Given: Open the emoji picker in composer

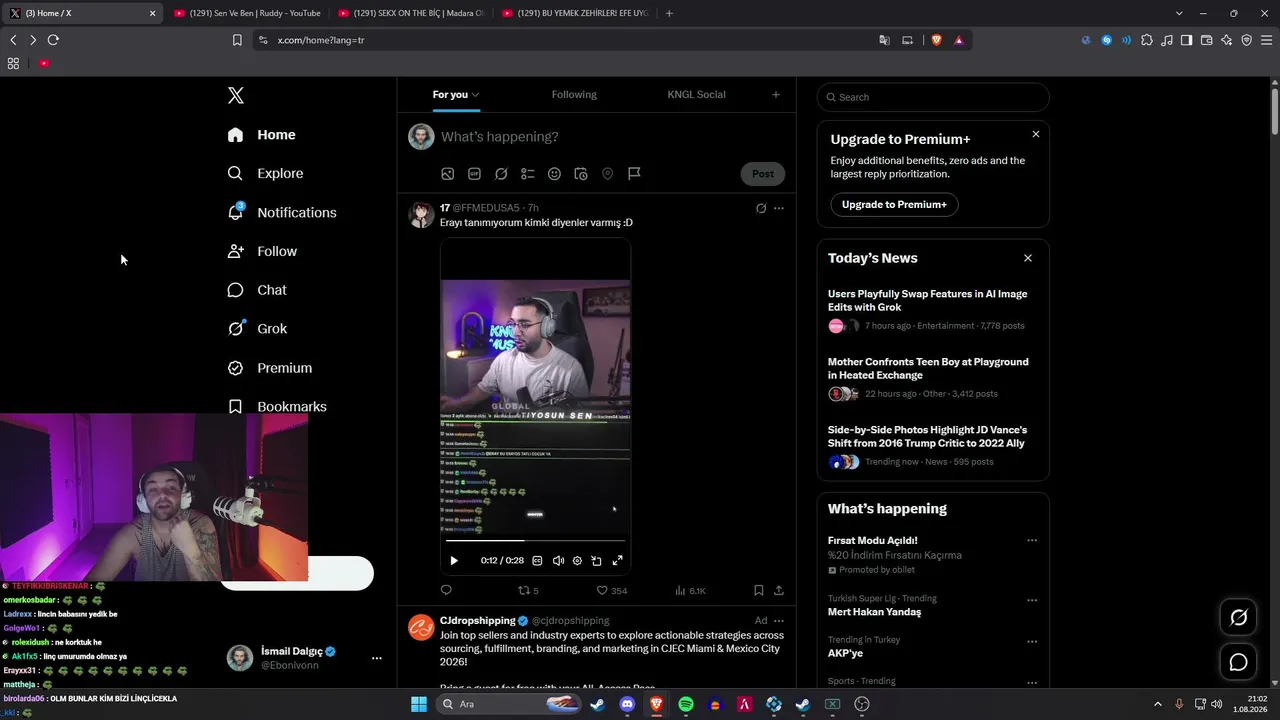Looking at the screenshot, I should tap(554, 174).
